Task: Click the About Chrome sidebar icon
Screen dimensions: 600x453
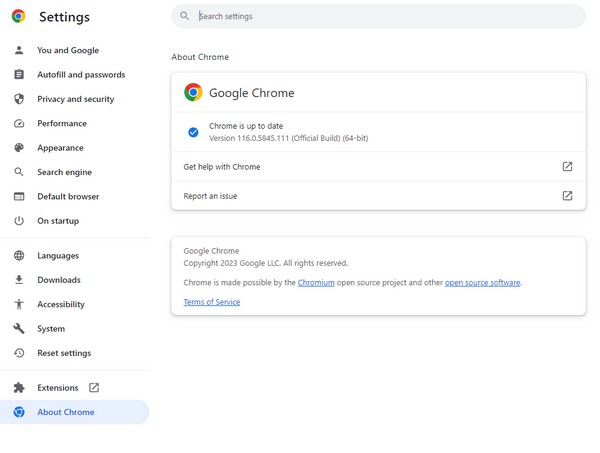Action: coord(19,412)
